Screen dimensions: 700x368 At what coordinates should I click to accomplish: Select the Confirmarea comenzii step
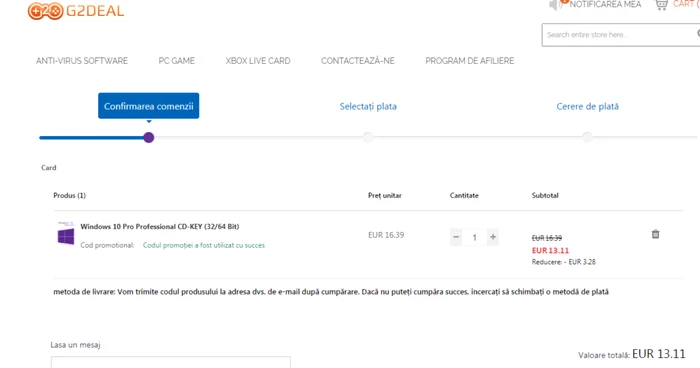149,106
